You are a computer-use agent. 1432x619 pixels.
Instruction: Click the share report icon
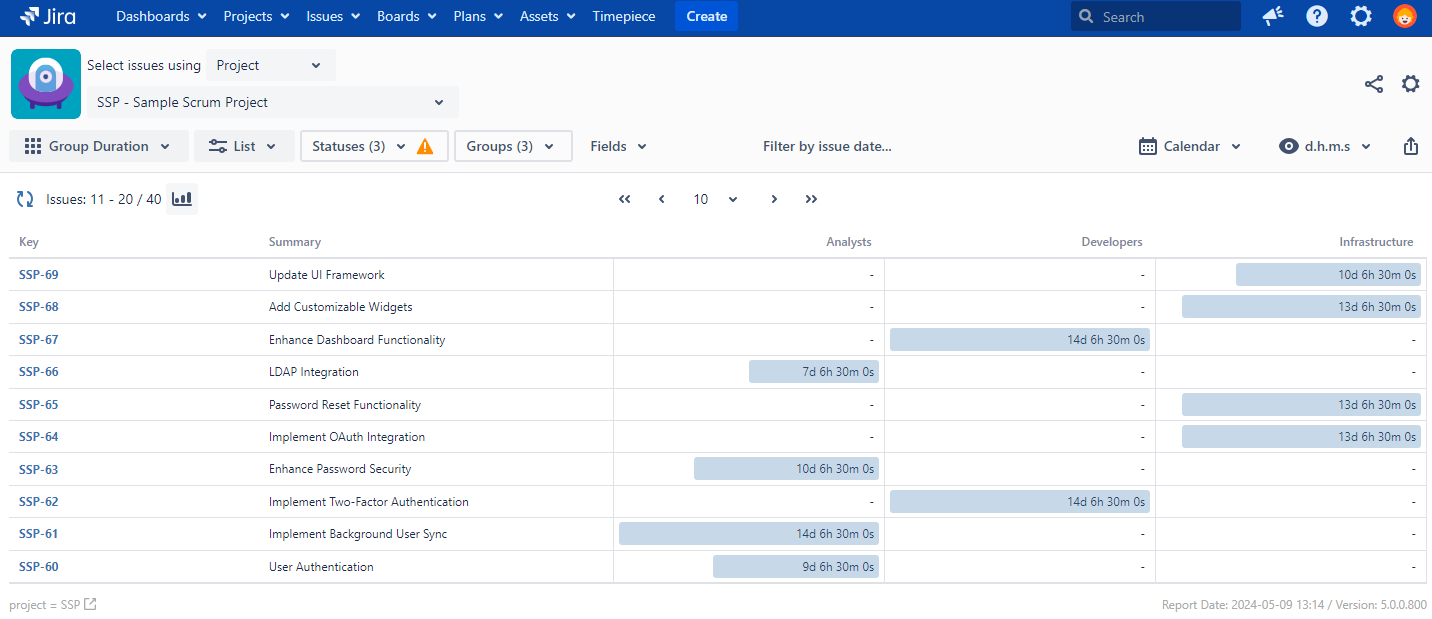1374,84
